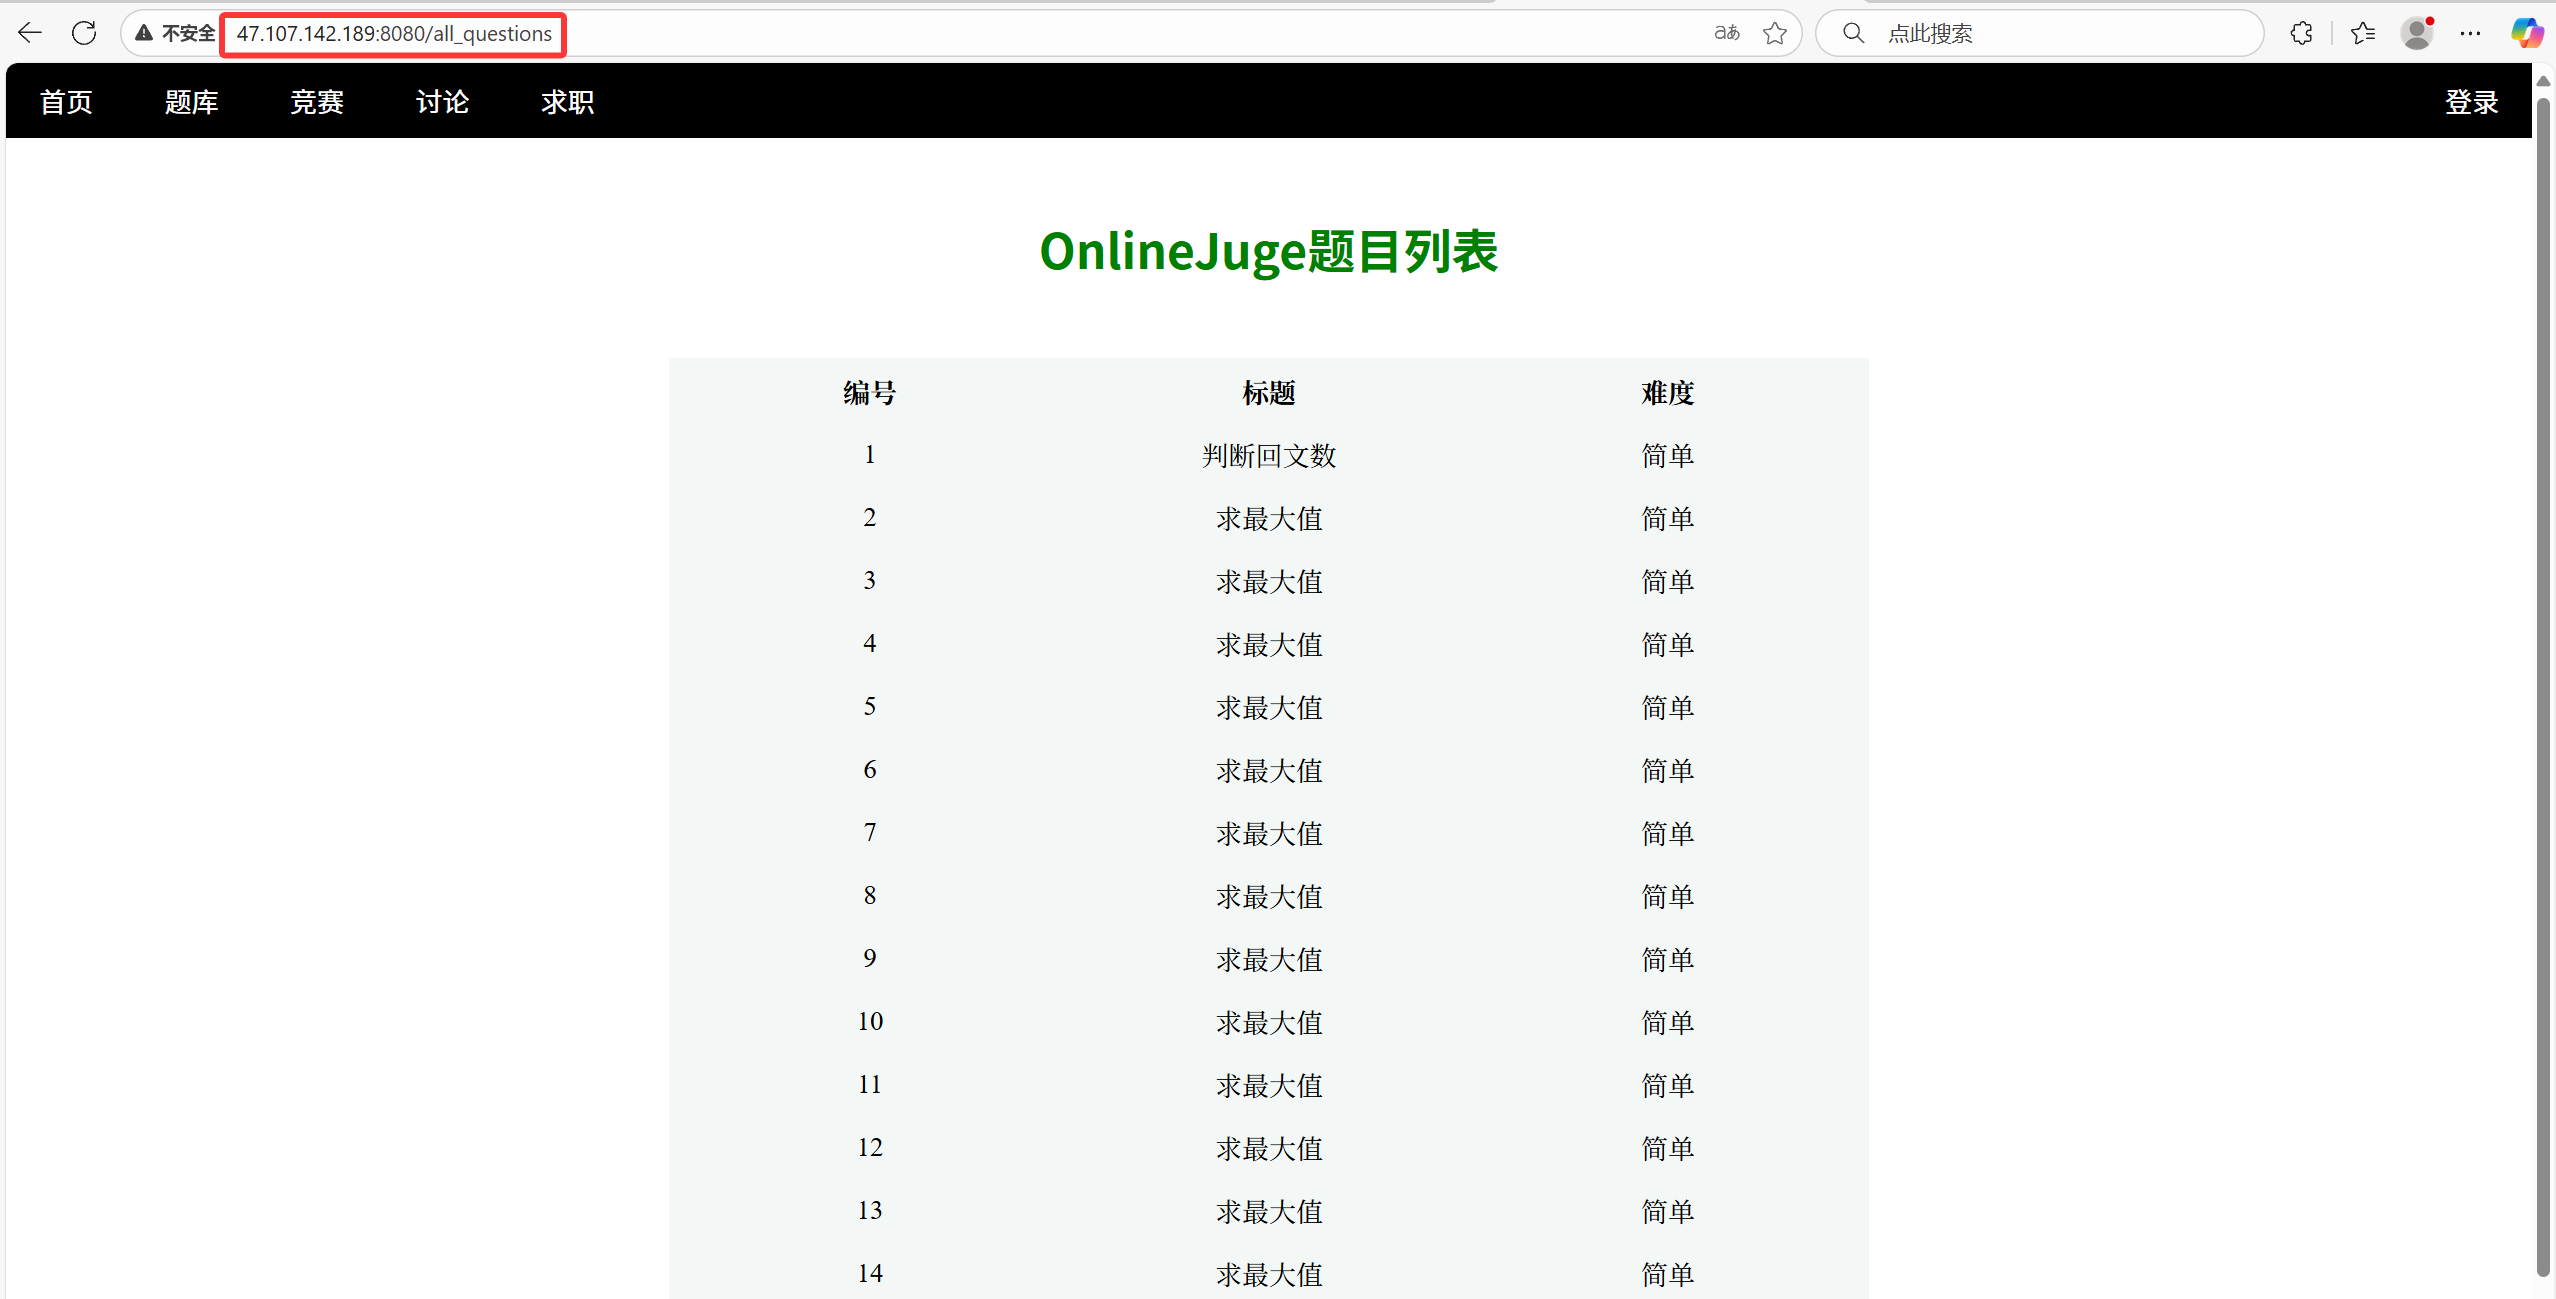Open the 判断回文数 question
Image resolution: width=2556 pixels, height=1299 pixels.
coord(1268,456)
